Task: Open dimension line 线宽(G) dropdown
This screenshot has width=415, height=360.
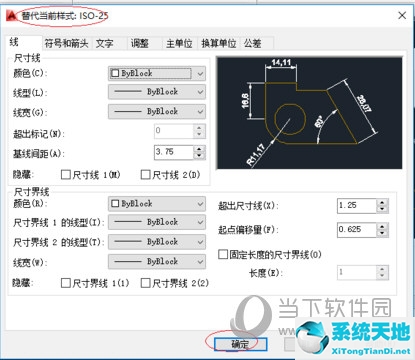Action: tap(157, 111)
